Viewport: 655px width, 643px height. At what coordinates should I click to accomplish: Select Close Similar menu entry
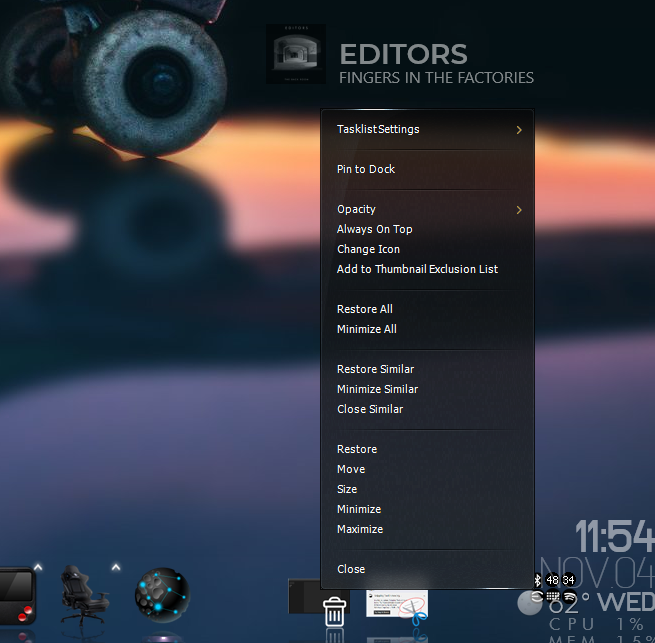370,409
